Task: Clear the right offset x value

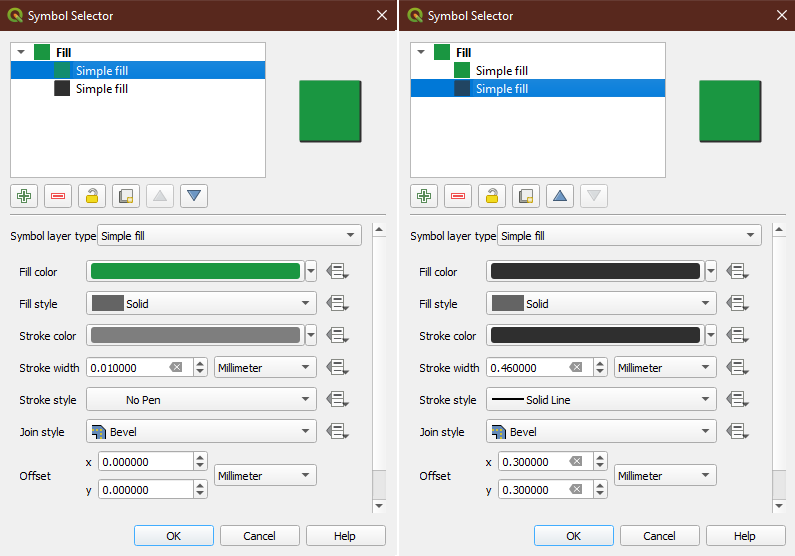Action: [576, 461]
